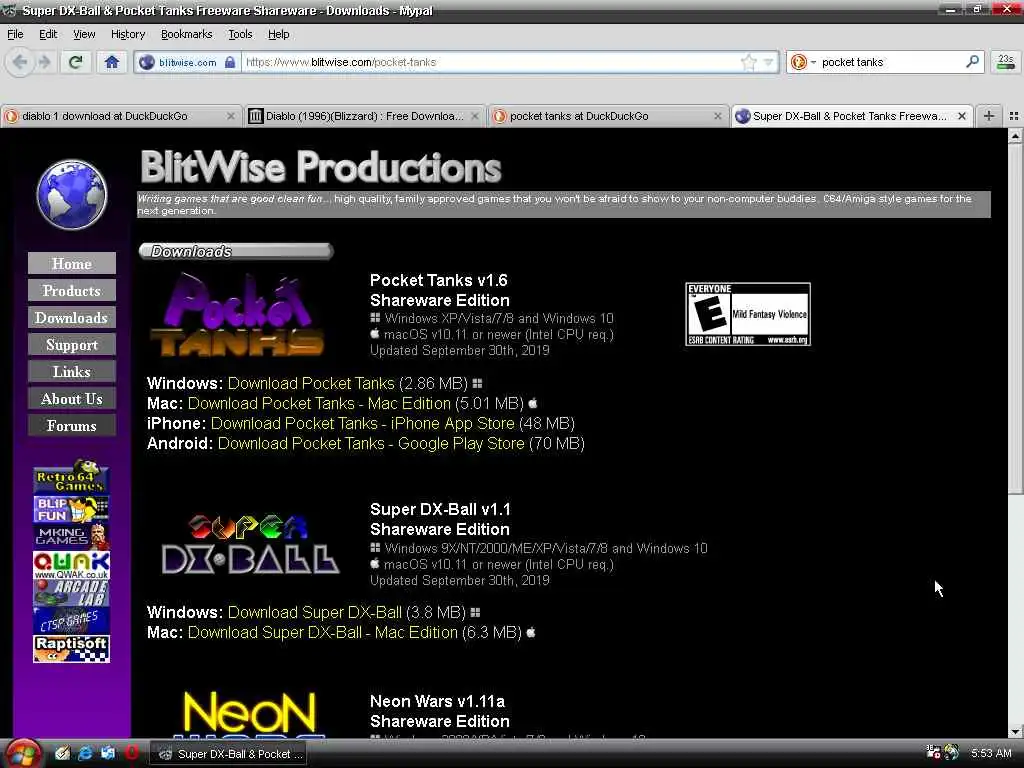
Task: Open the Help menu
Action: tap(278, 34)
